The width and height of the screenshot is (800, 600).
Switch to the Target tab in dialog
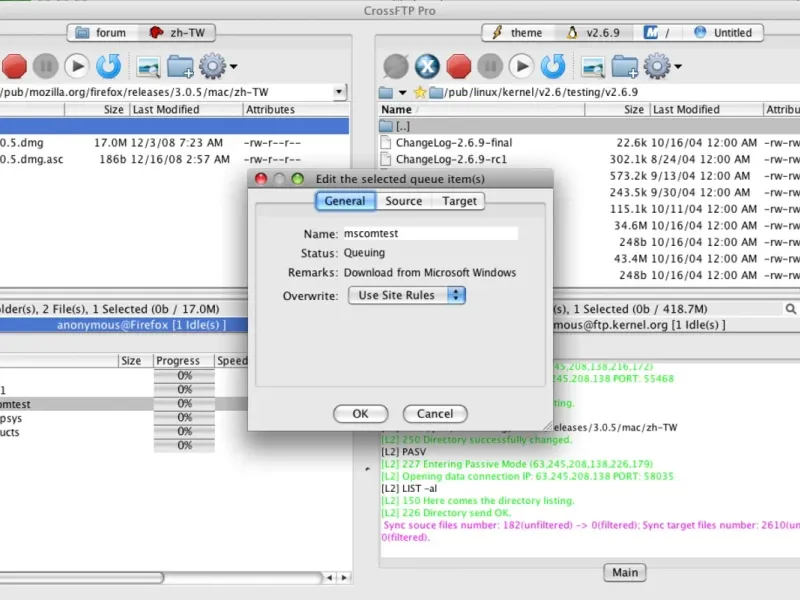(459, 201)
